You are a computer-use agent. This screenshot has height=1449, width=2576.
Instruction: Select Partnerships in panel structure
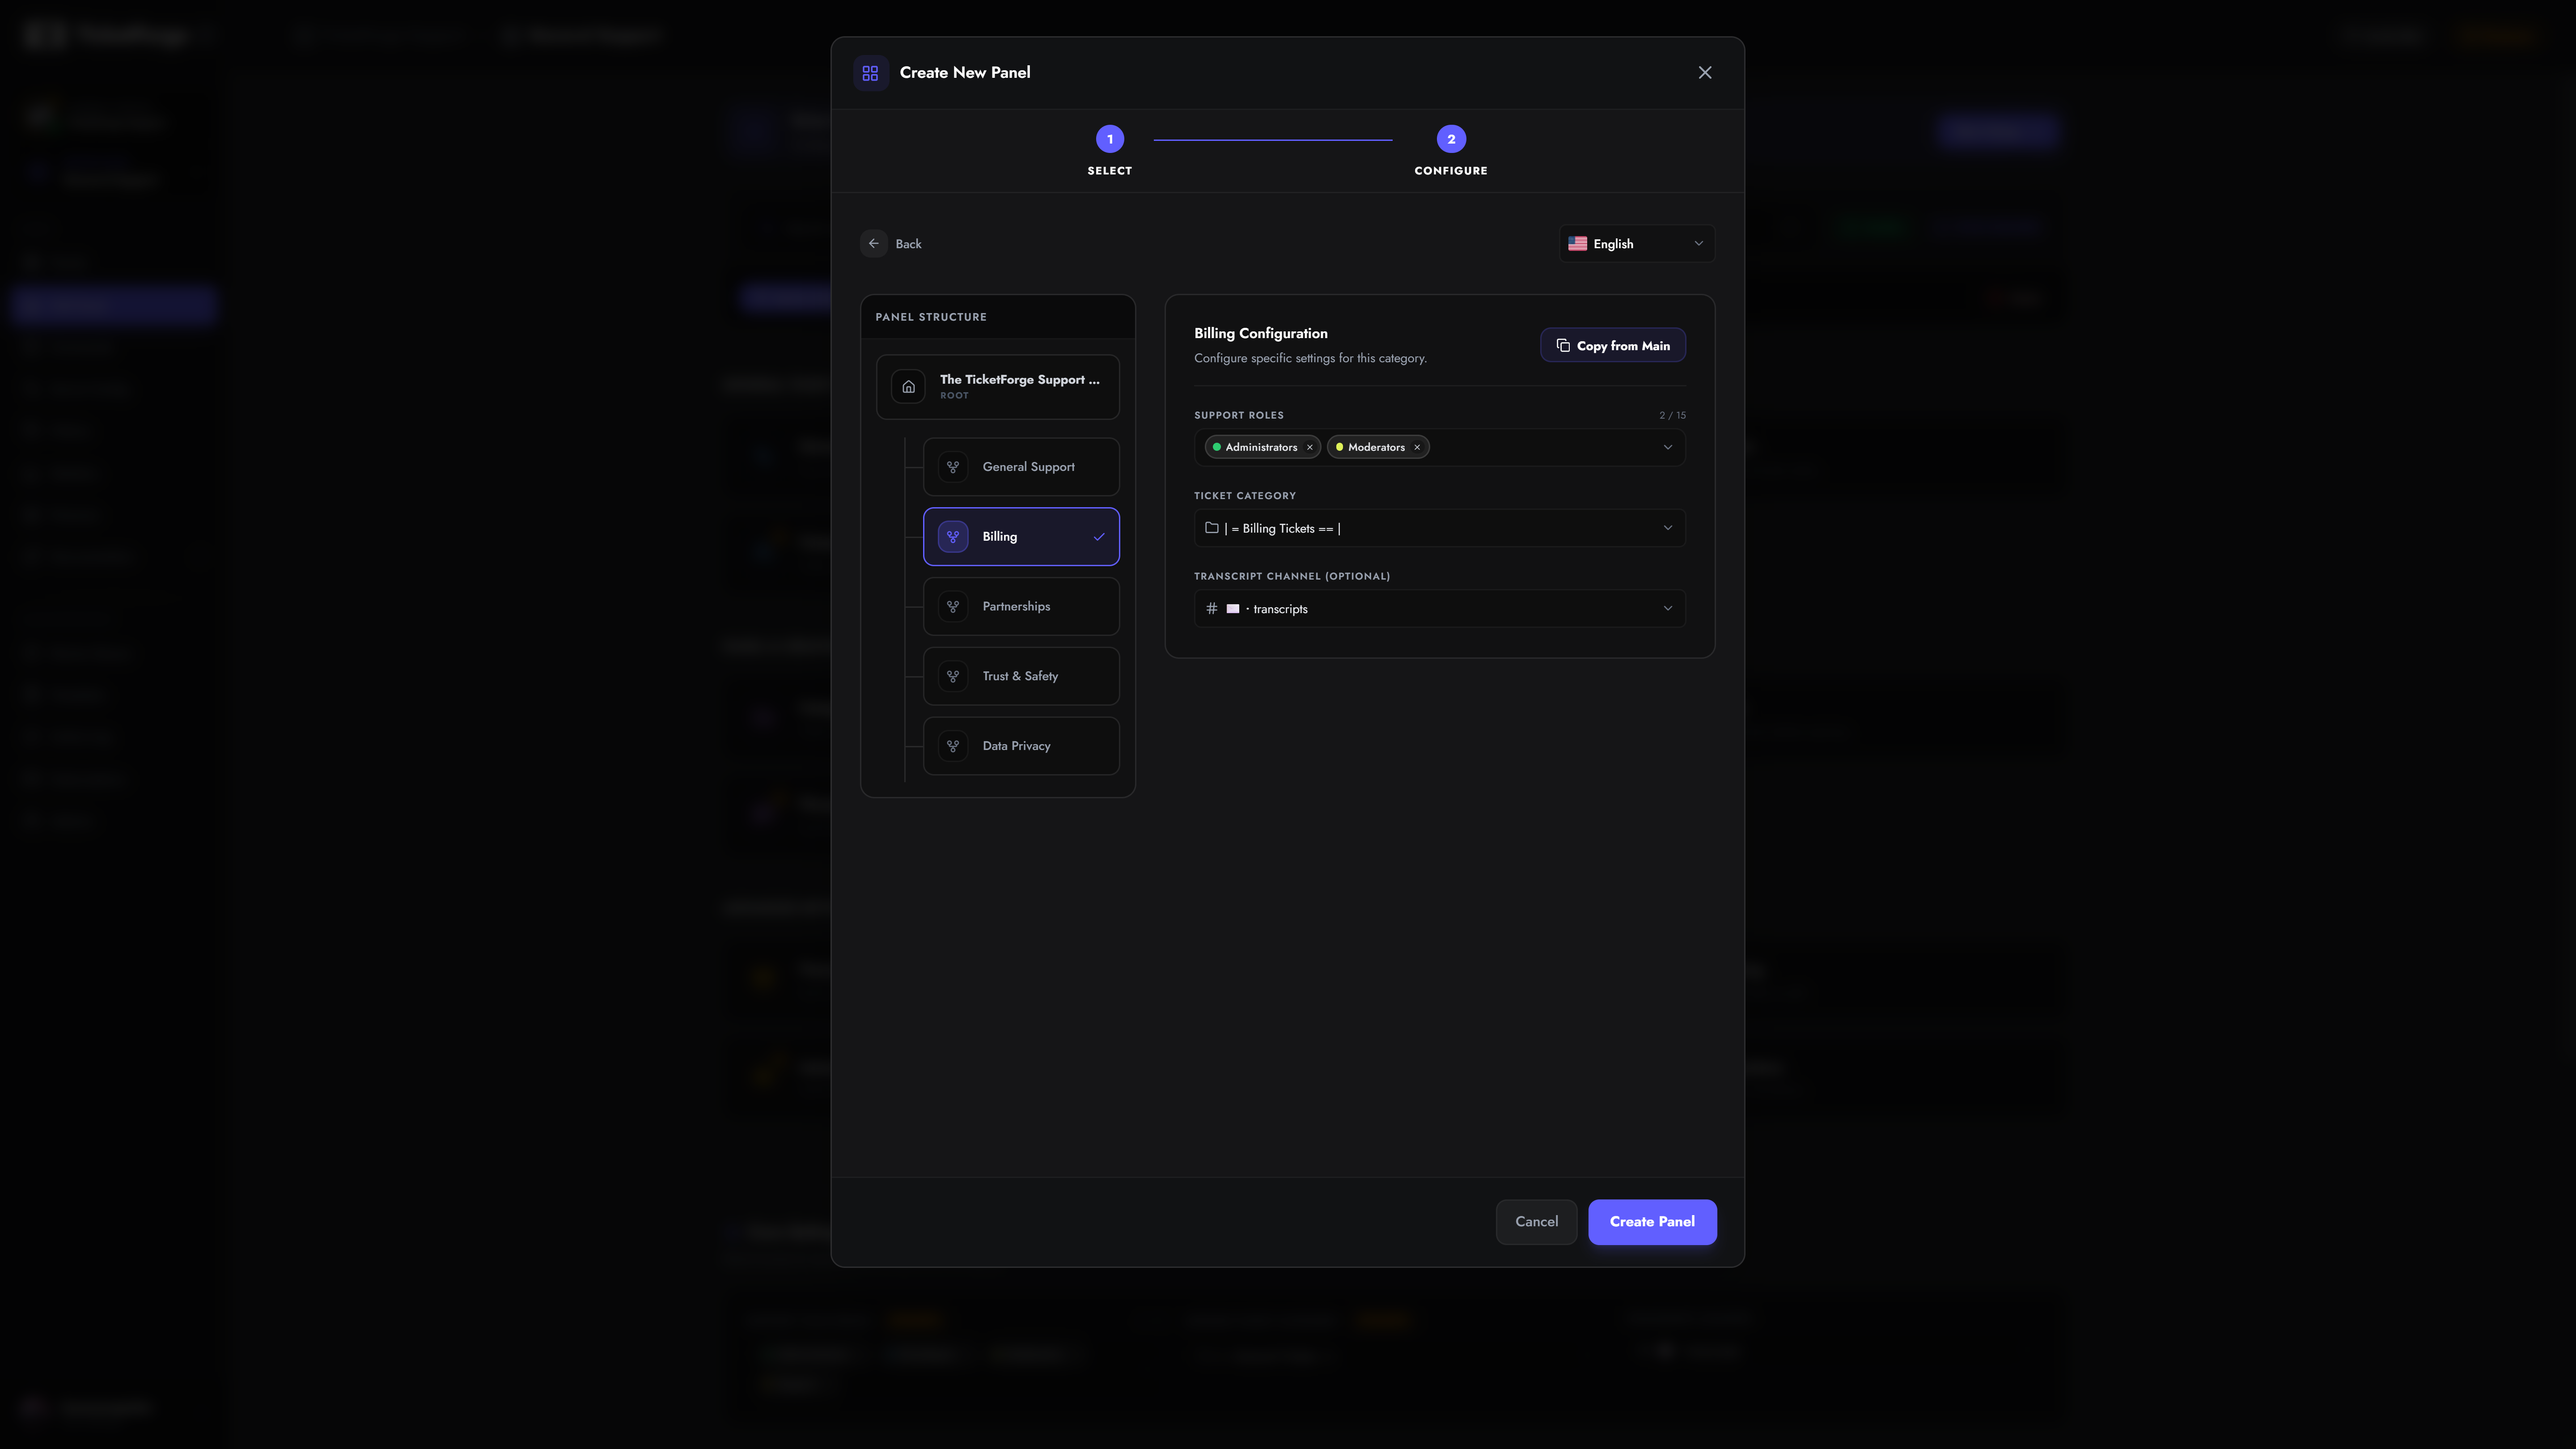(1021, 606)
